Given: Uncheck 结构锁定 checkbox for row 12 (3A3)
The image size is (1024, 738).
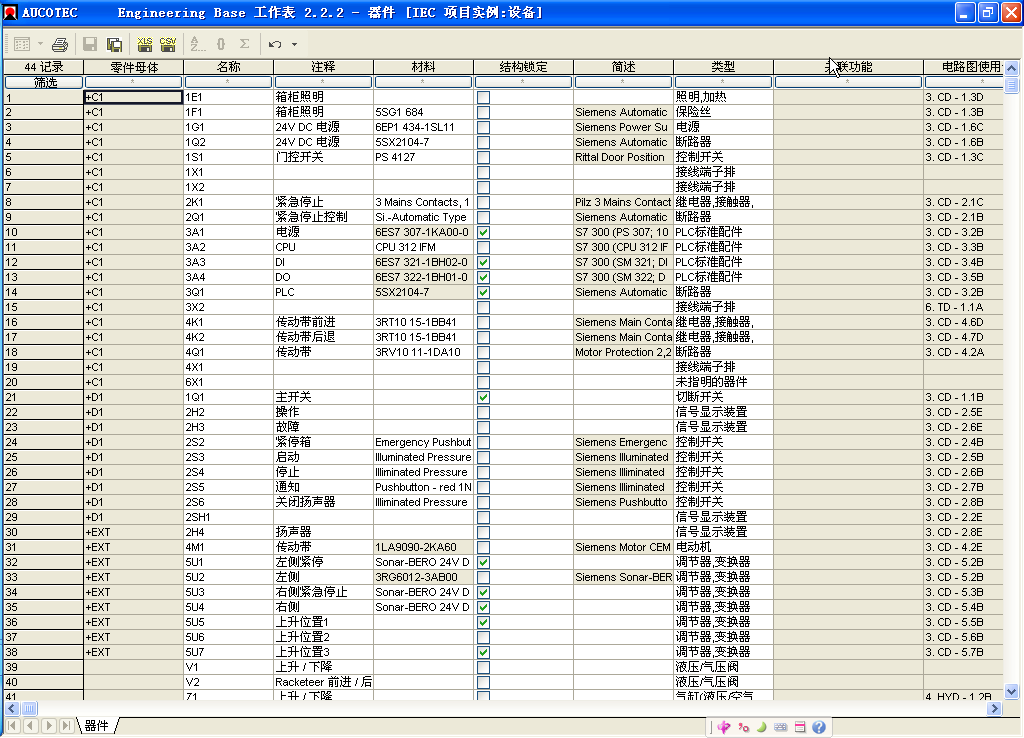Looking at the screenshot, I should click(483, 263).
